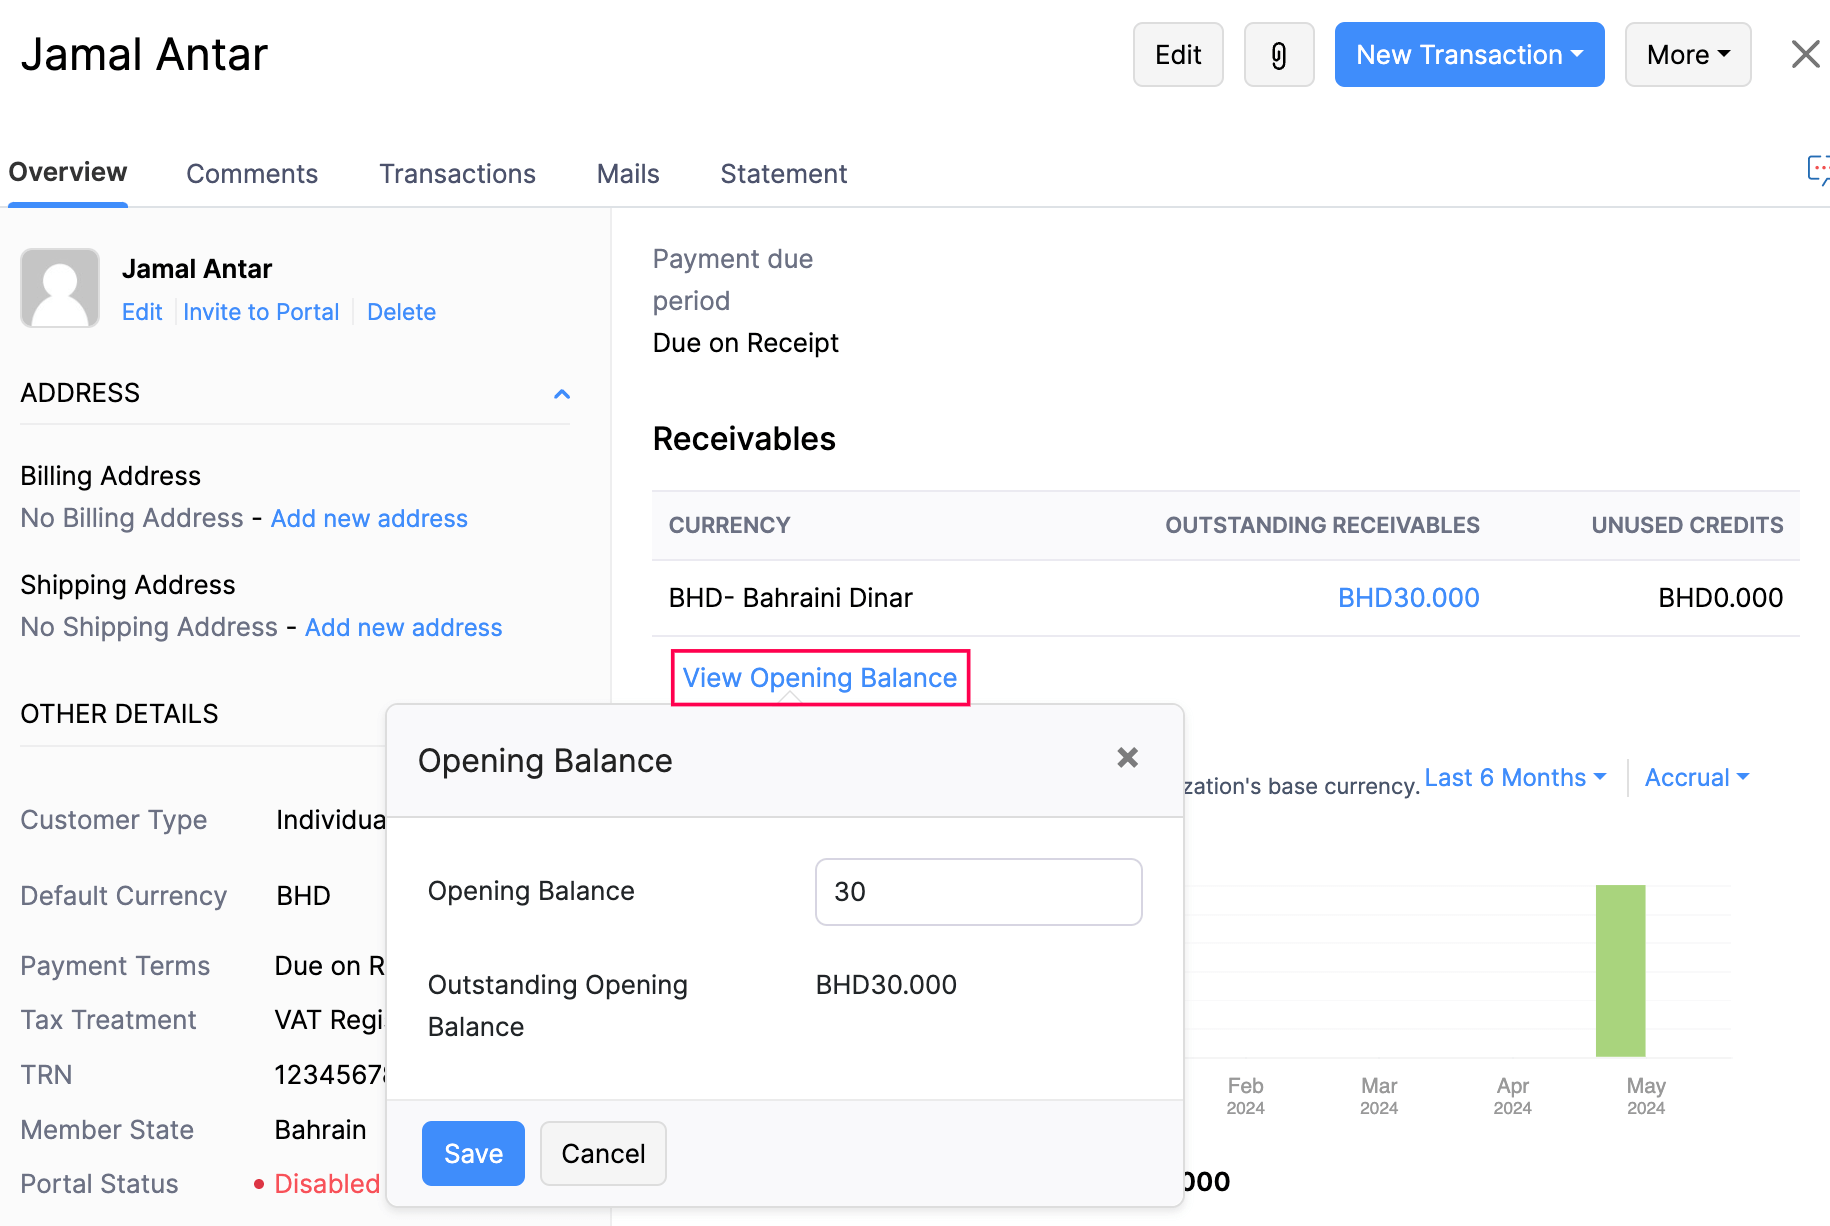Image resolution: width=1830 pixels, height=1226 pixels.
Task: Click the paperclip attachment icon
Action: coord(1278,55)
